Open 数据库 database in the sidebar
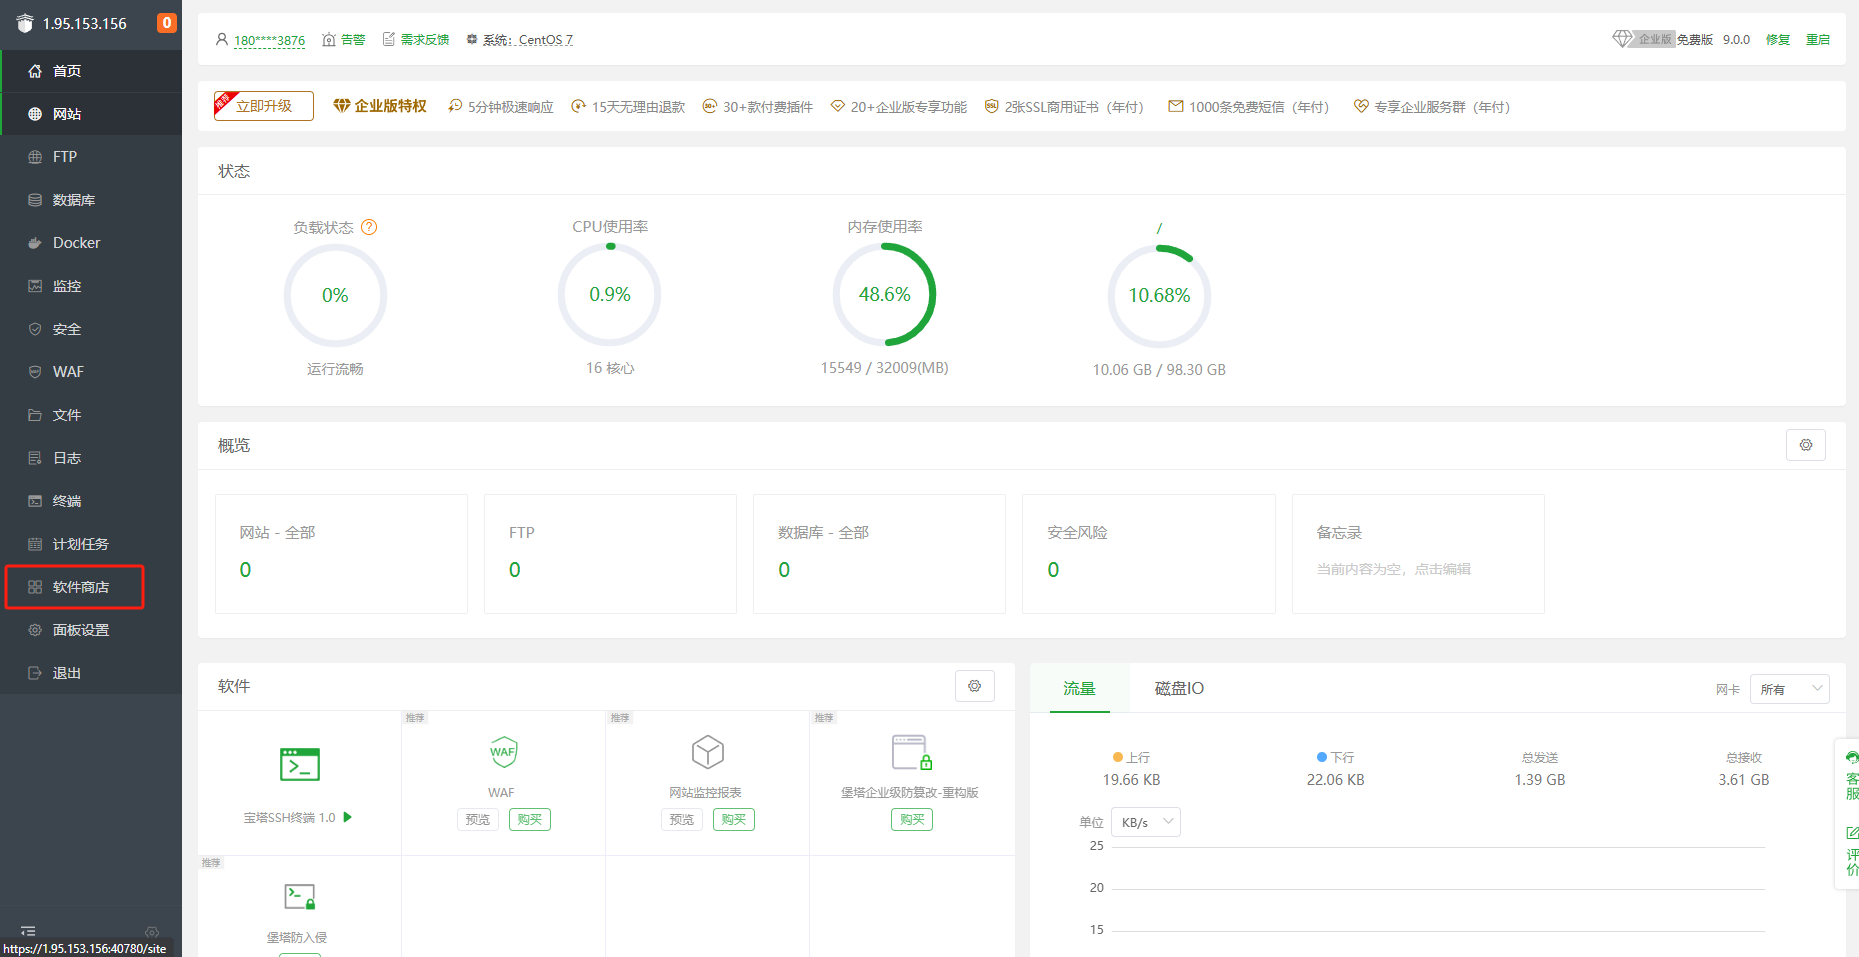This screenshot has height=957, width=1859. (91, 200)
